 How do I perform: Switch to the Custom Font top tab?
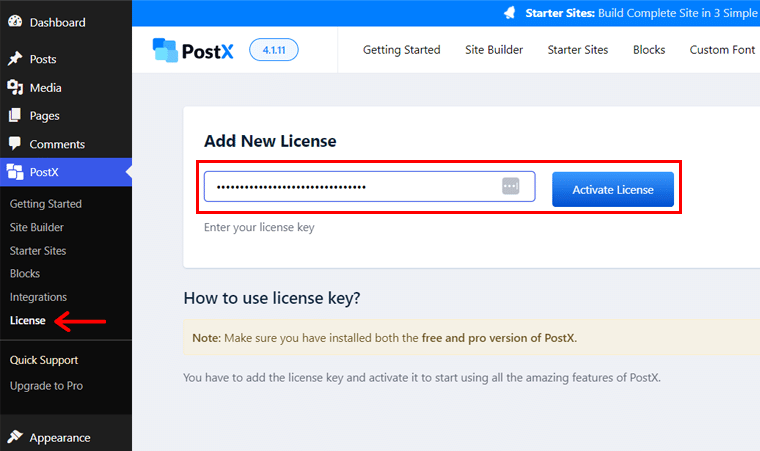[x=722, y=50]
